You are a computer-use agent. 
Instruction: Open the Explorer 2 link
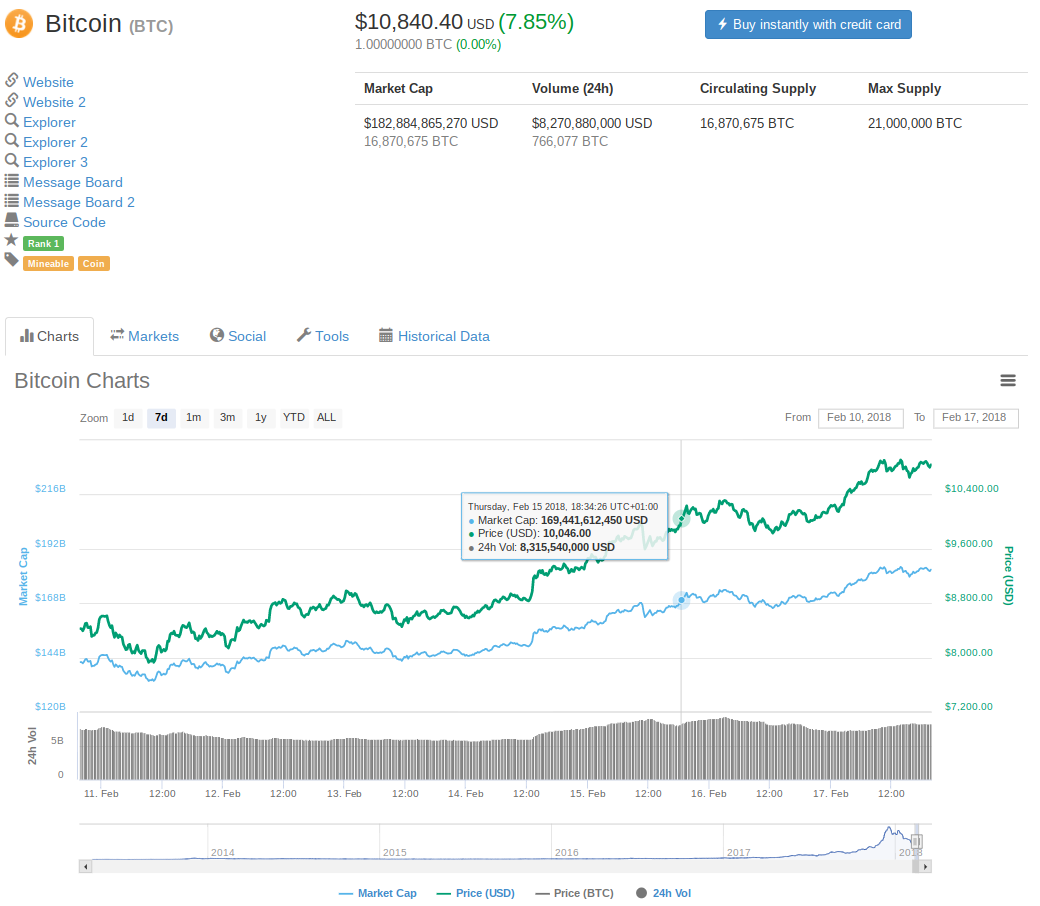(x=55, y=142)
